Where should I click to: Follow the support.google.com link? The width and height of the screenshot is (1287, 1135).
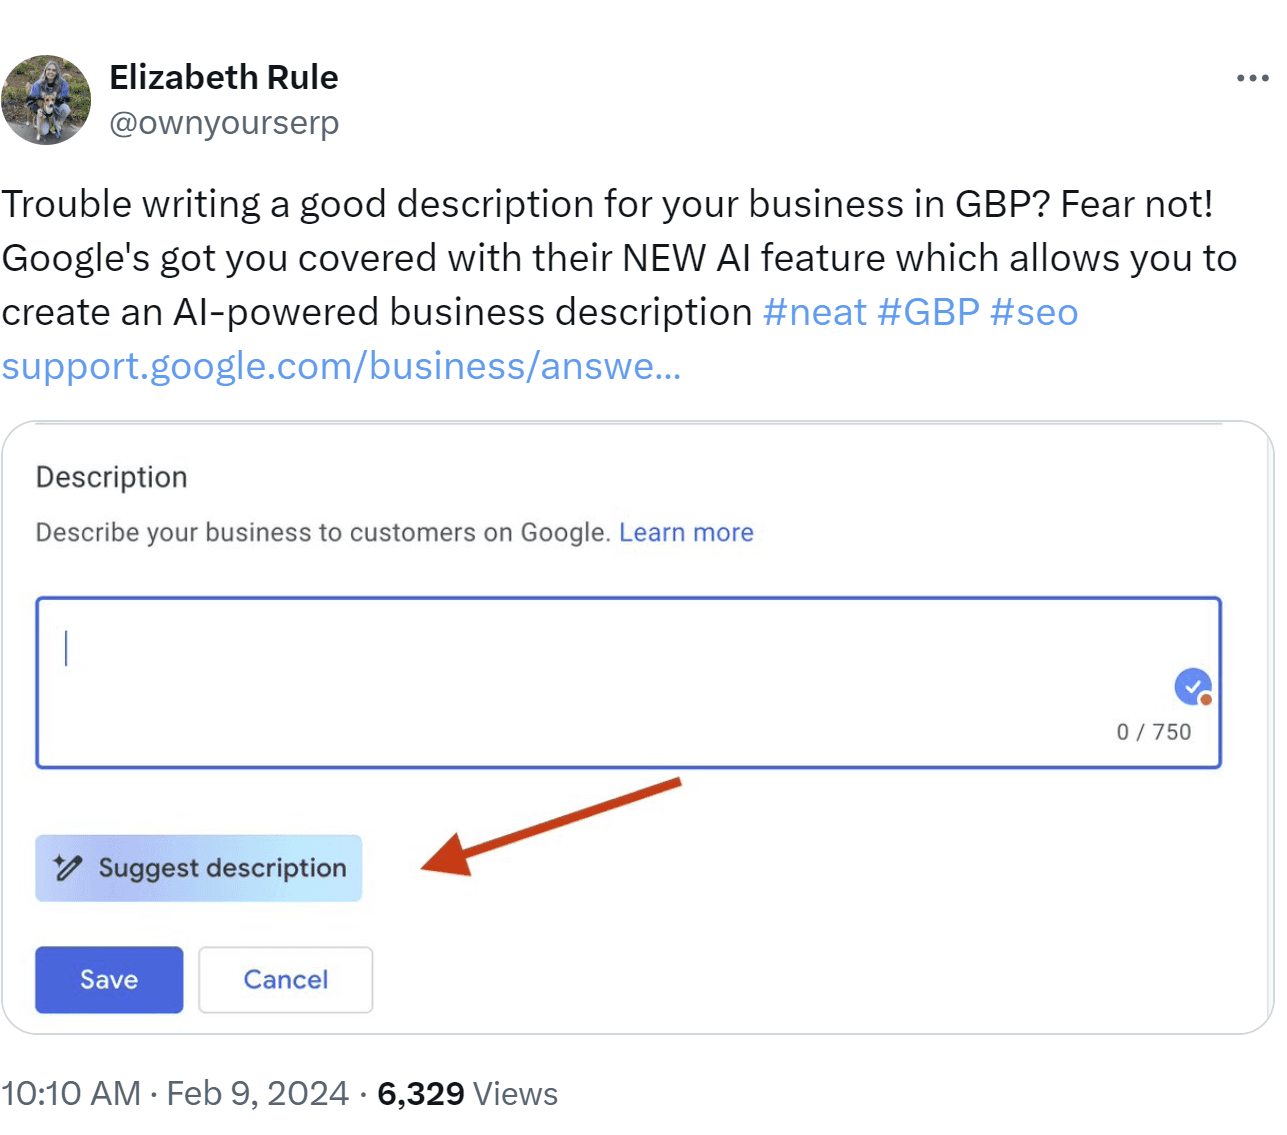tap(341, 366)
